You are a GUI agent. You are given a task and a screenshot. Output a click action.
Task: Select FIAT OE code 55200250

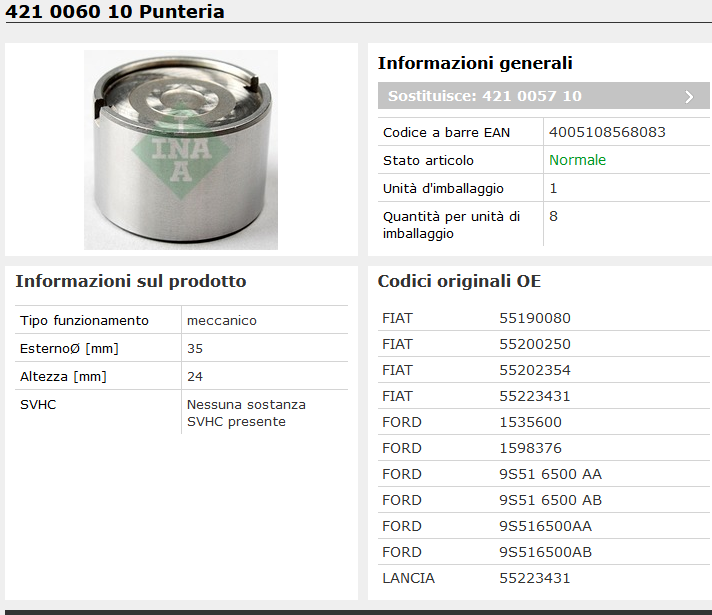(535, 344)
